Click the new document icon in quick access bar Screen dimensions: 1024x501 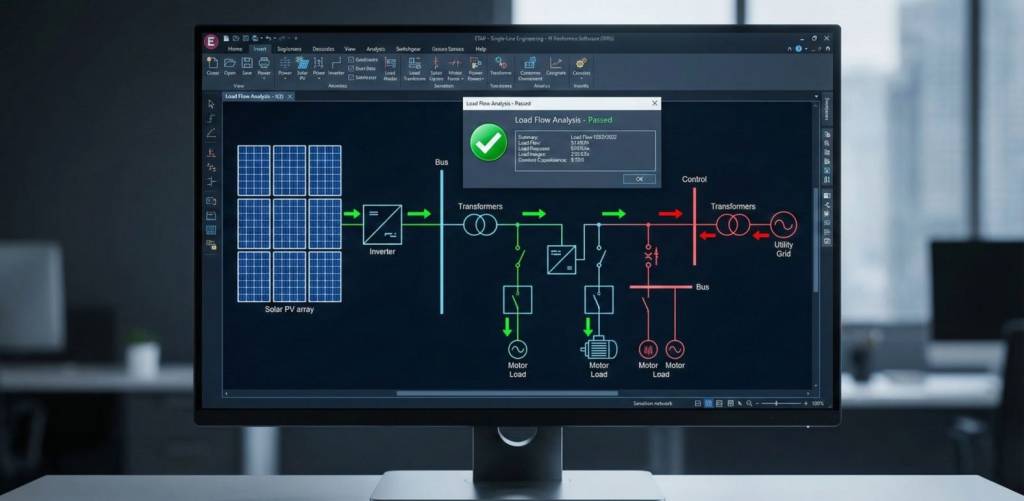click(x=226, y=39)
